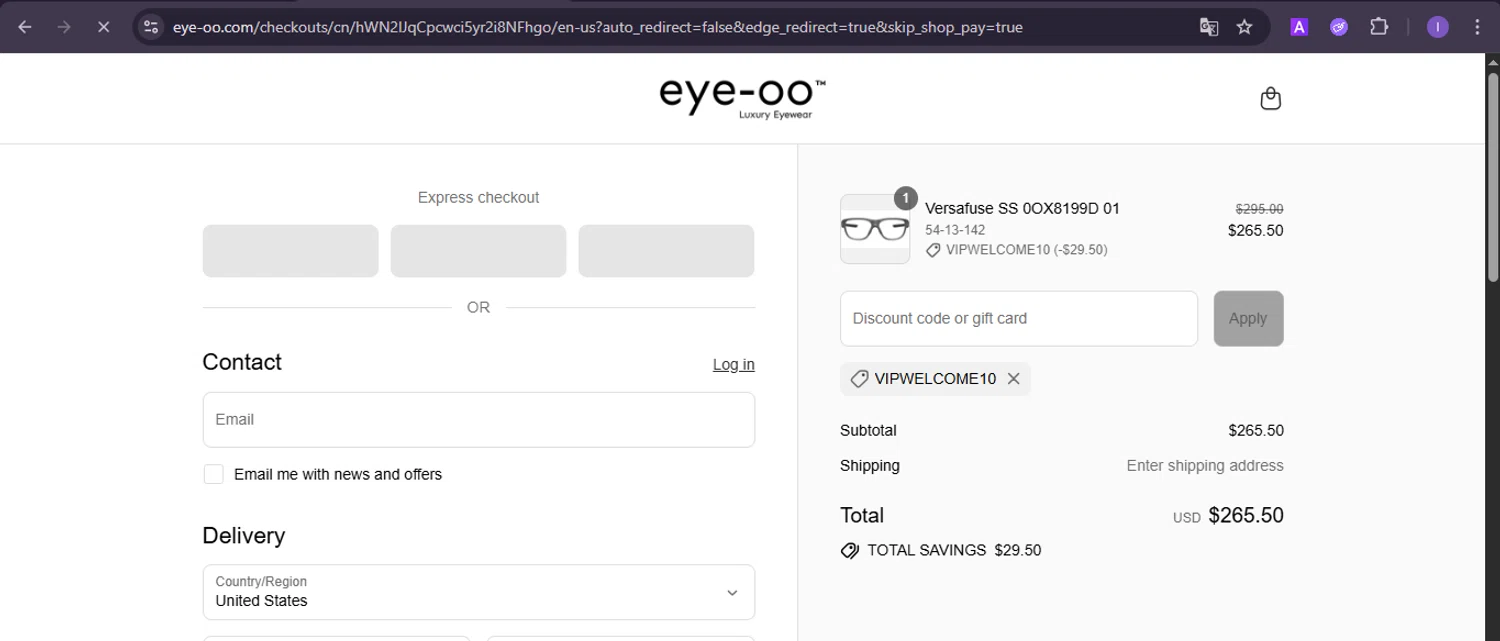Image resolution: width=1500 pixels, height=641 pixels.
Task: View site information icon in address bar
Action: (151, 27)
